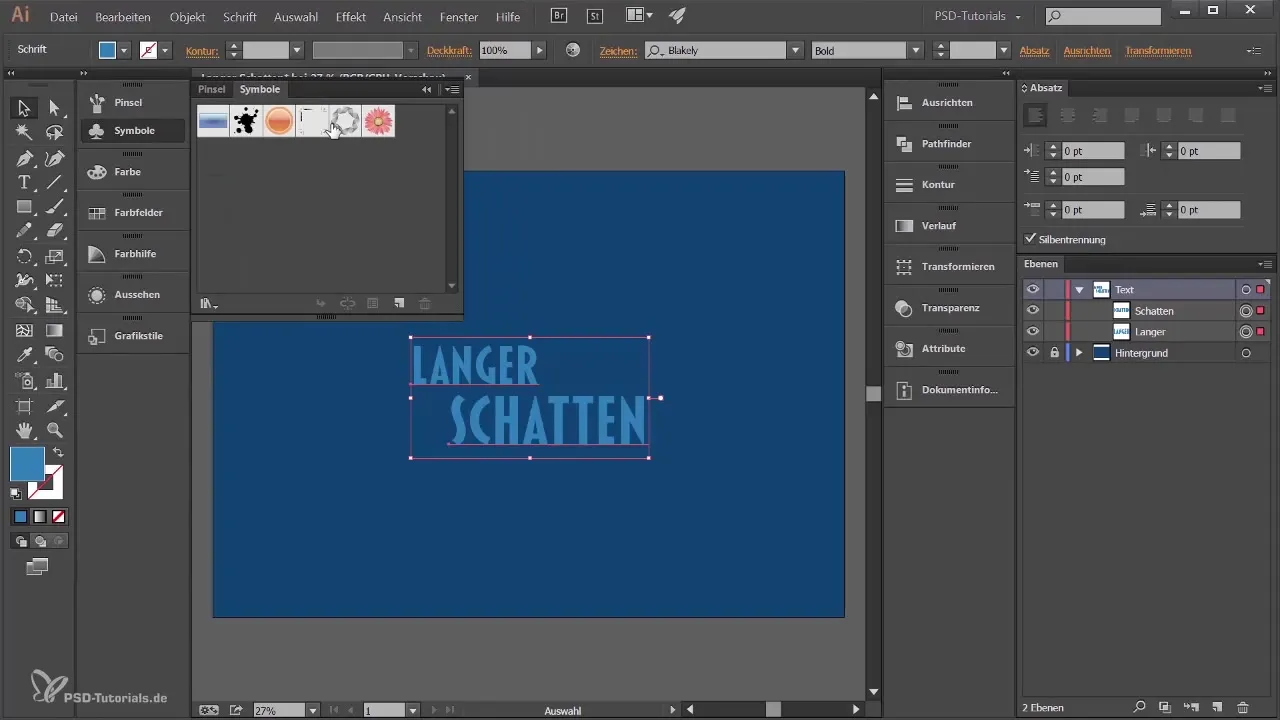Select the Line Segment tool
Screen dimensions: 1280x720
(x=55, y=182)
